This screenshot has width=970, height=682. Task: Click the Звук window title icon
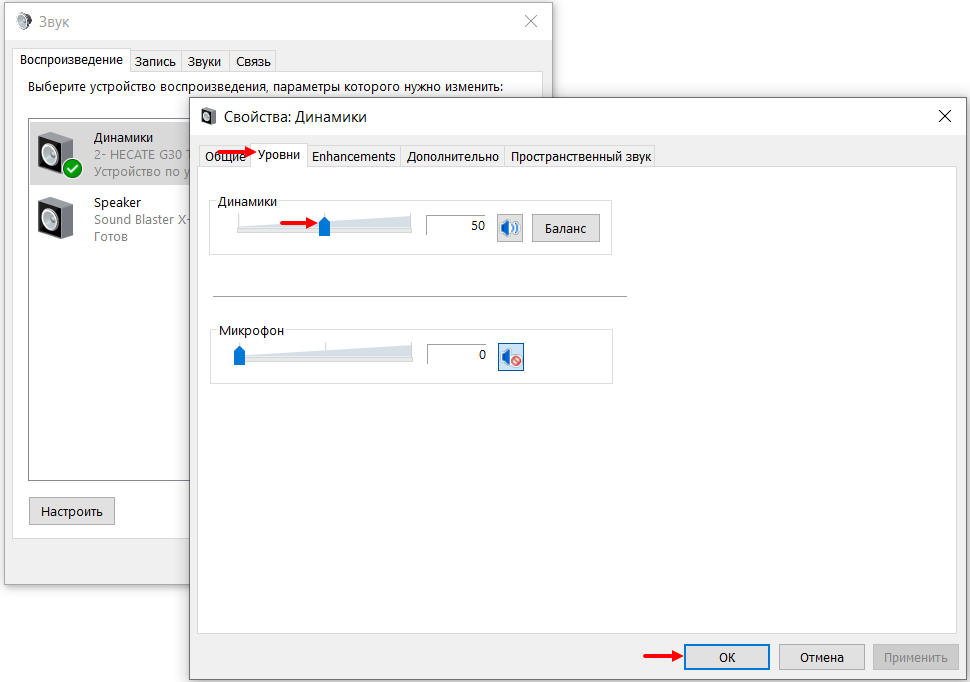[x=24, y=22]
